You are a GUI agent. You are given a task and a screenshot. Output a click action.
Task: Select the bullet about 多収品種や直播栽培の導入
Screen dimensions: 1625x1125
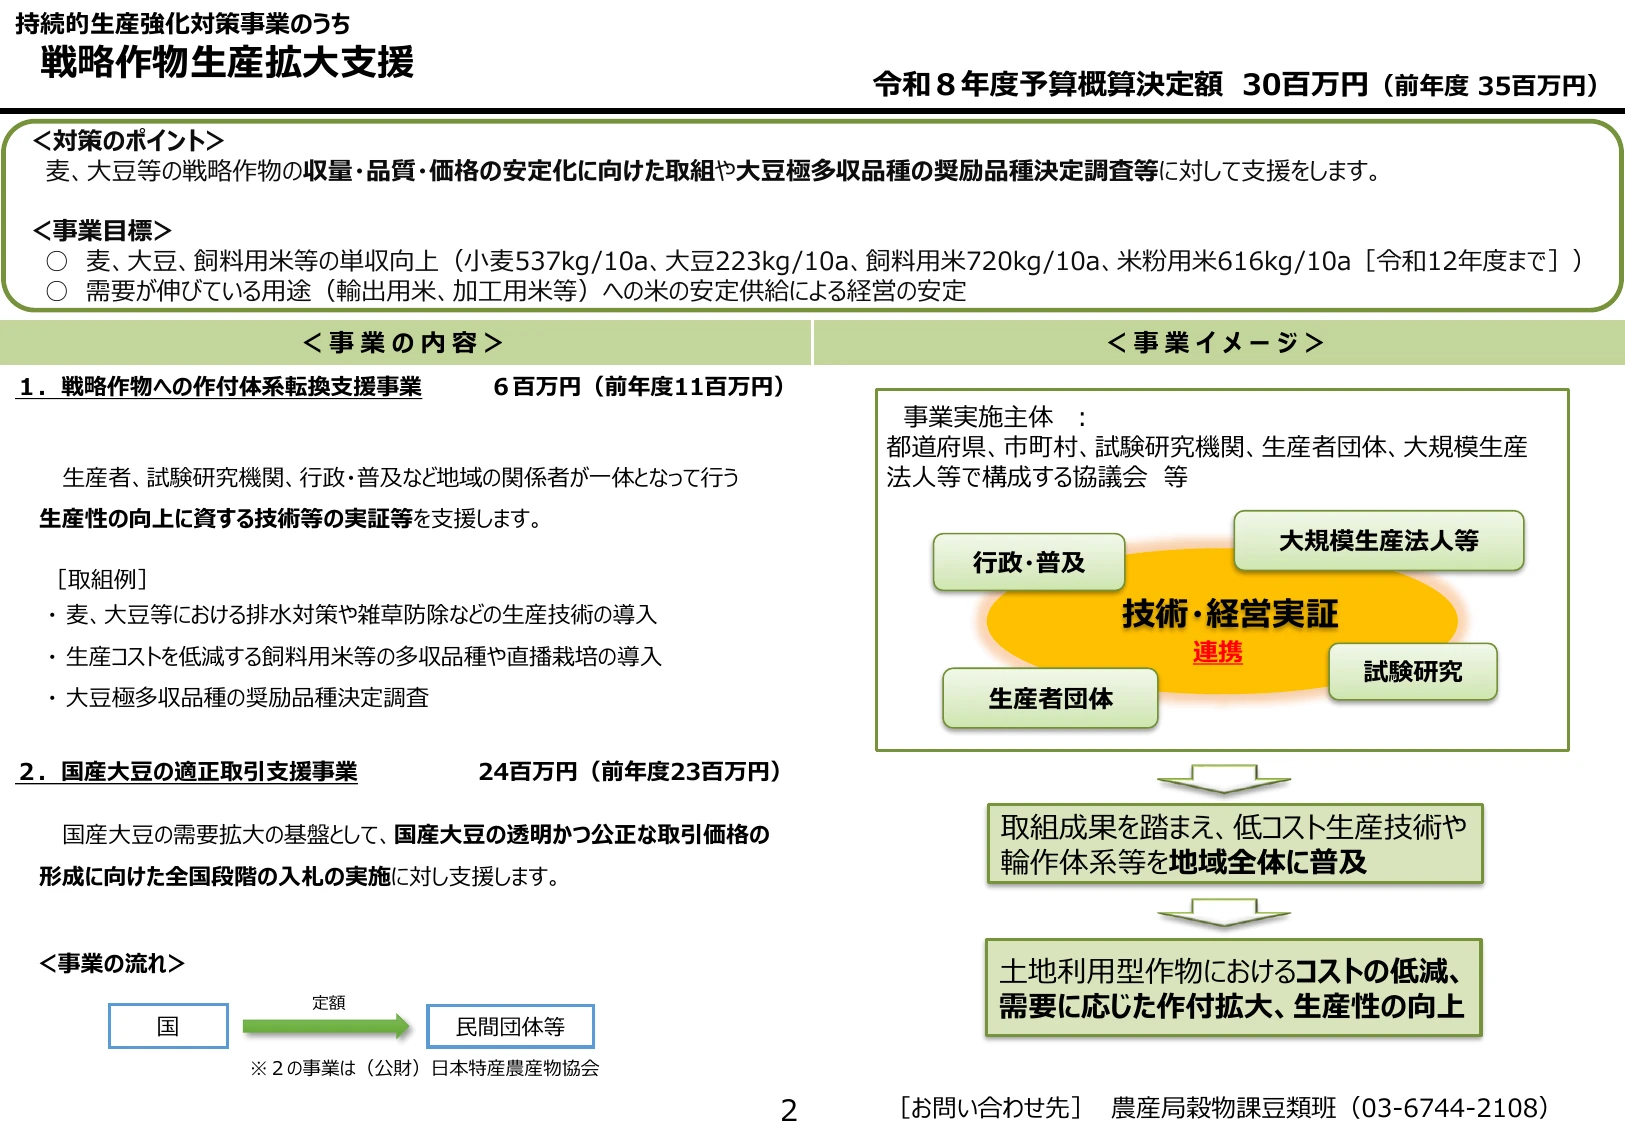(353, 656)
